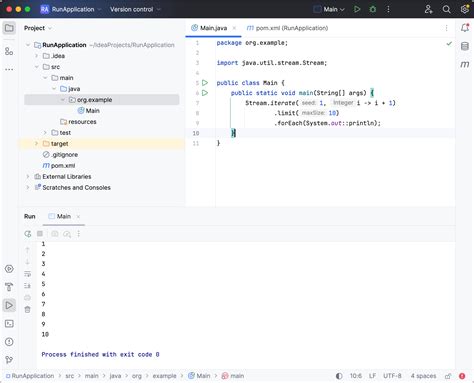This screenshot has width=474, height=383.
Task: Click the red error indicator in status bar
Action: [462, 376]
